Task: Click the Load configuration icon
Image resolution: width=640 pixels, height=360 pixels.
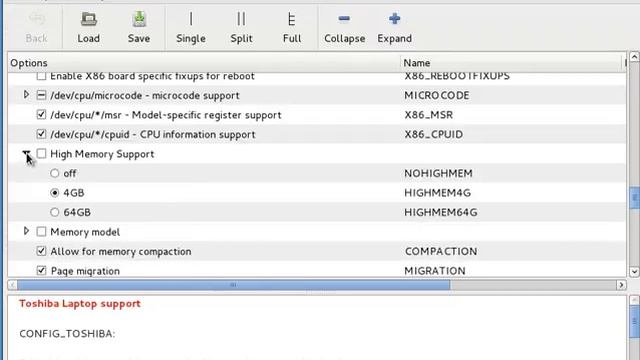Action: 89,19
